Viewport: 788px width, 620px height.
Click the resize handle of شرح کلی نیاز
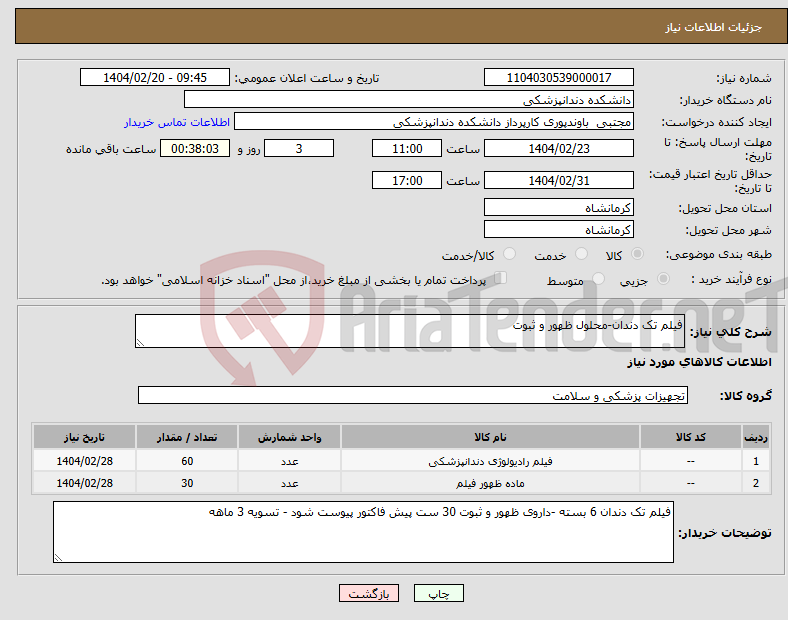coord(140,343)
